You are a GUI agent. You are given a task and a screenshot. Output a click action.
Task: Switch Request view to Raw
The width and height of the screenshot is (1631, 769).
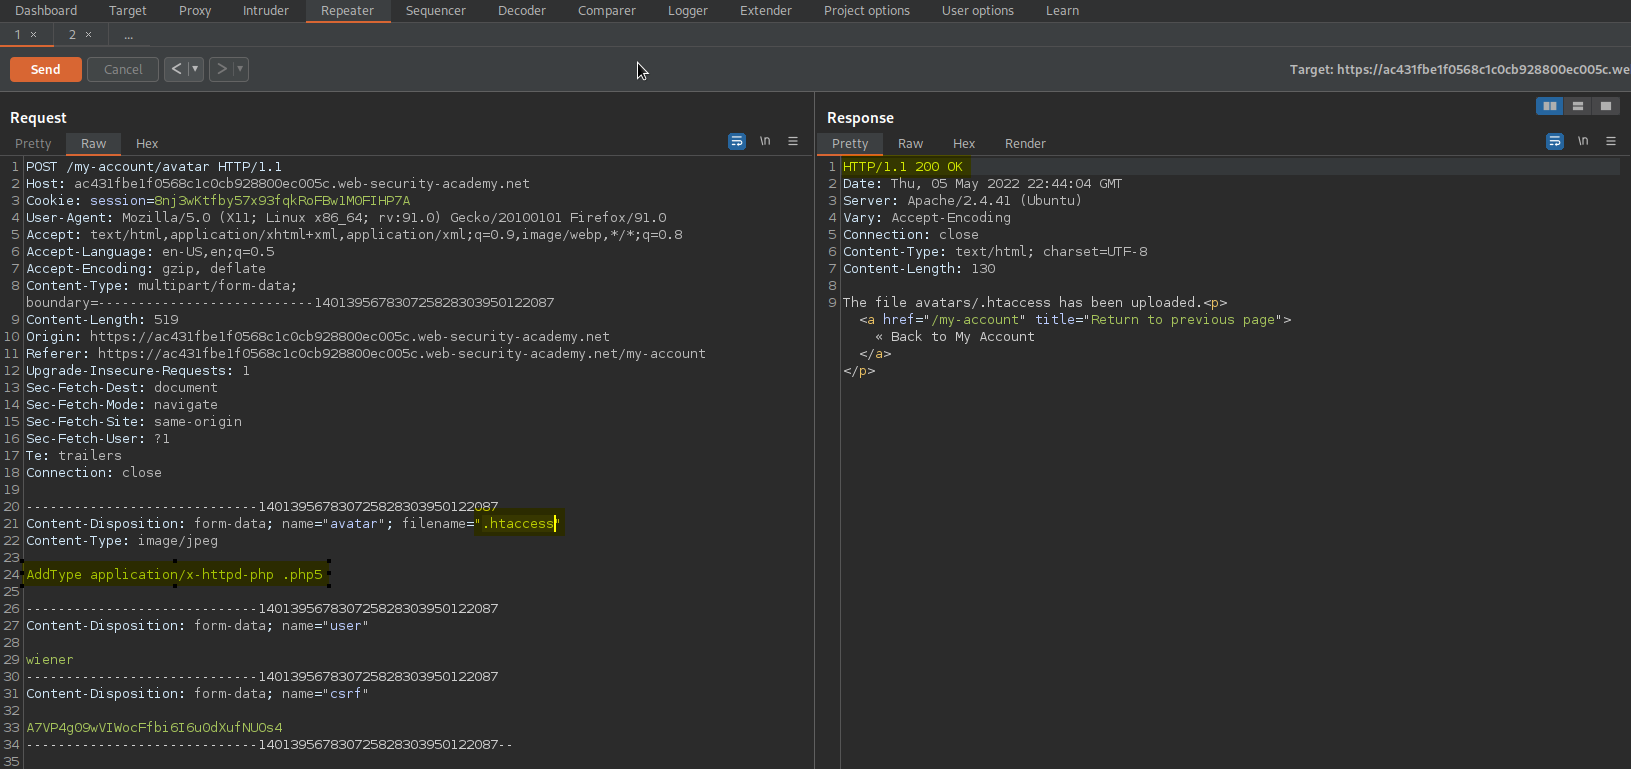(94, 144)
